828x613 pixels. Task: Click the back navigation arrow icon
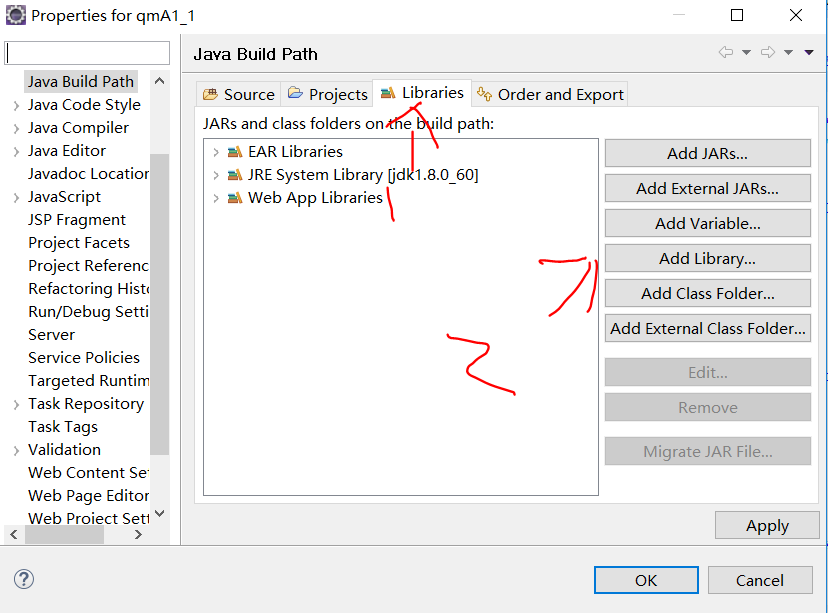726,52
